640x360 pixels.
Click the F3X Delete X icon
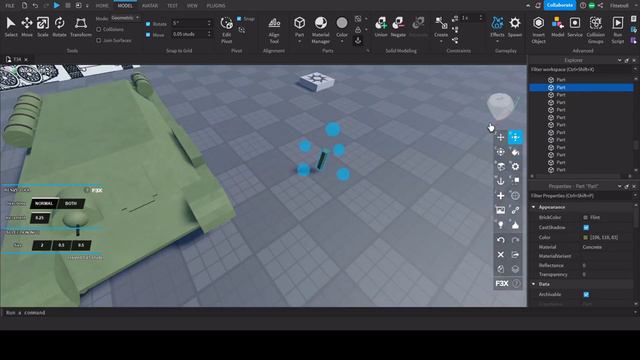pyautogui.click(x=500, y=255)
